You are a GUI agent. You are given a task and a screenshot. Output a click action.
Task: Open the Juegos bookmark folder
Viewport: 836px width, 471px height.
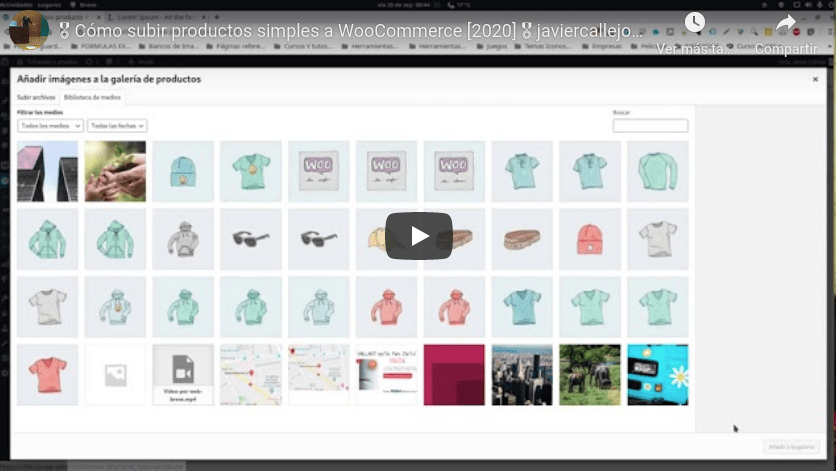[492, 46]
